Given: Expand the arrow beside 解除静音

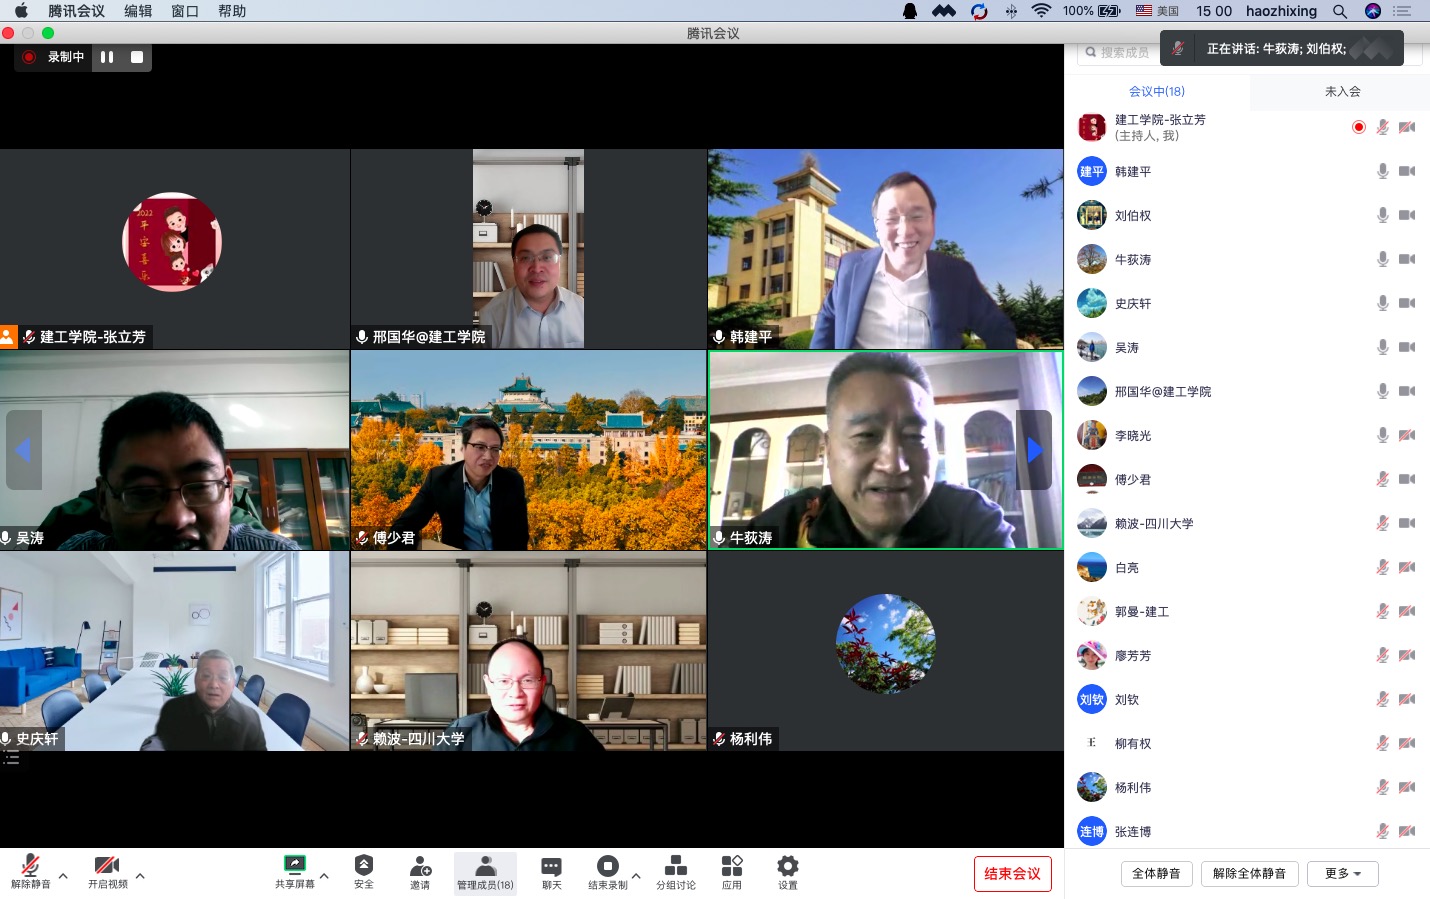Looking at the screenshot, I should [x=63, y=876].
